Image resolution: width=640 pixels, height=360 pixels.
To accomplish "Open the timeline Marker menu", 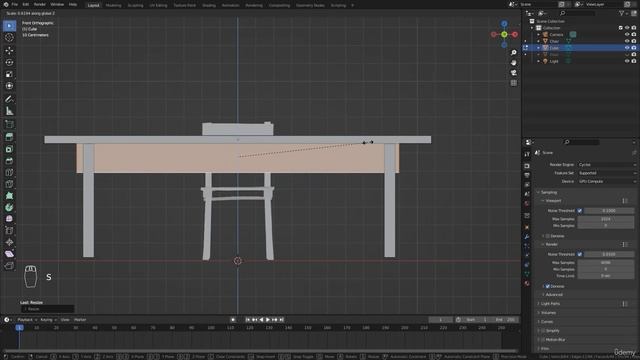I will [x=80, y=320].
